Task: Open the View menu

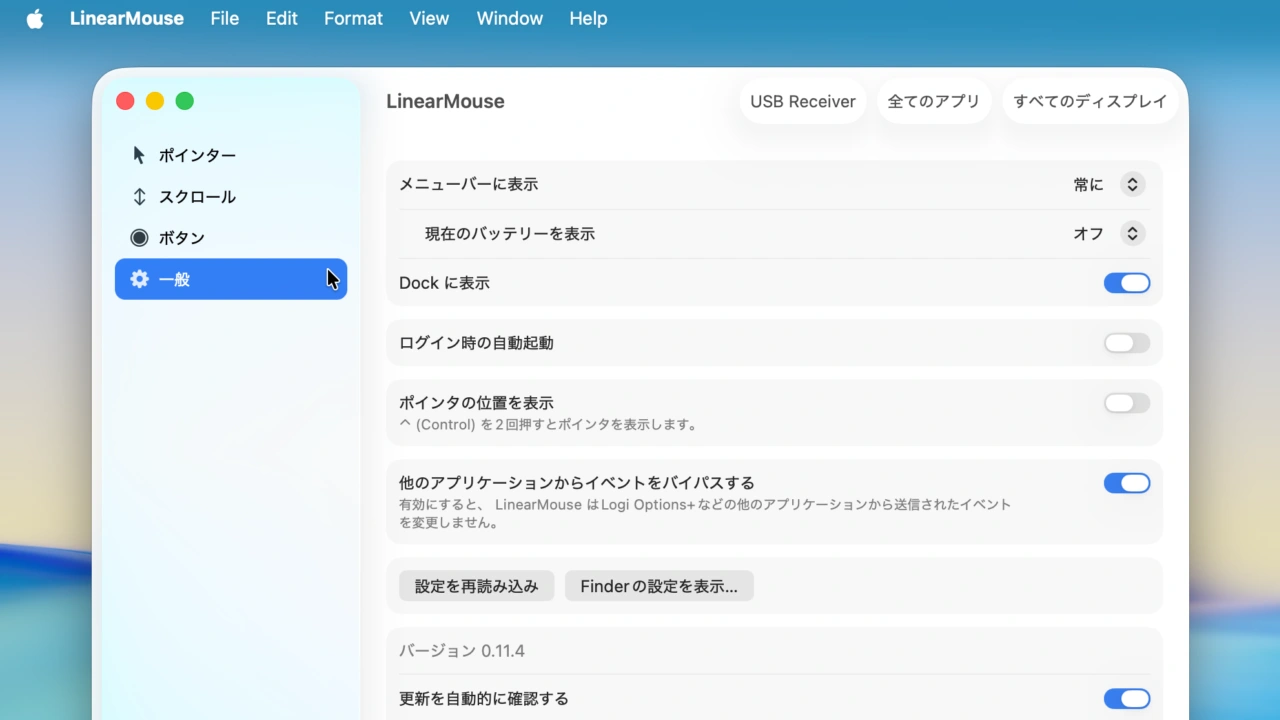Action: pyautogui.click(x=429, y=19)
